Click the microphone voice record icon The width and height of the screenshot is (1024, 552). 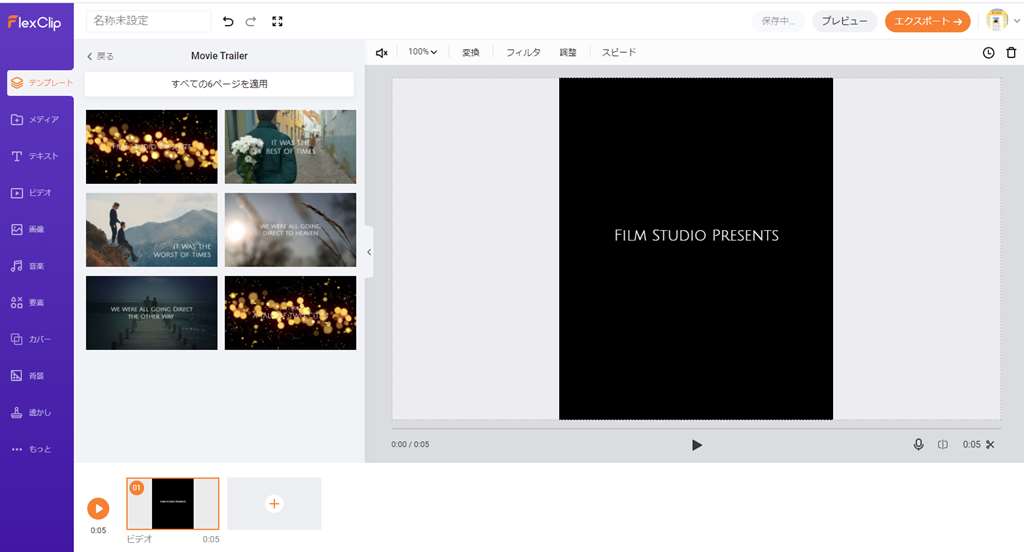click(x=918, y=445)
